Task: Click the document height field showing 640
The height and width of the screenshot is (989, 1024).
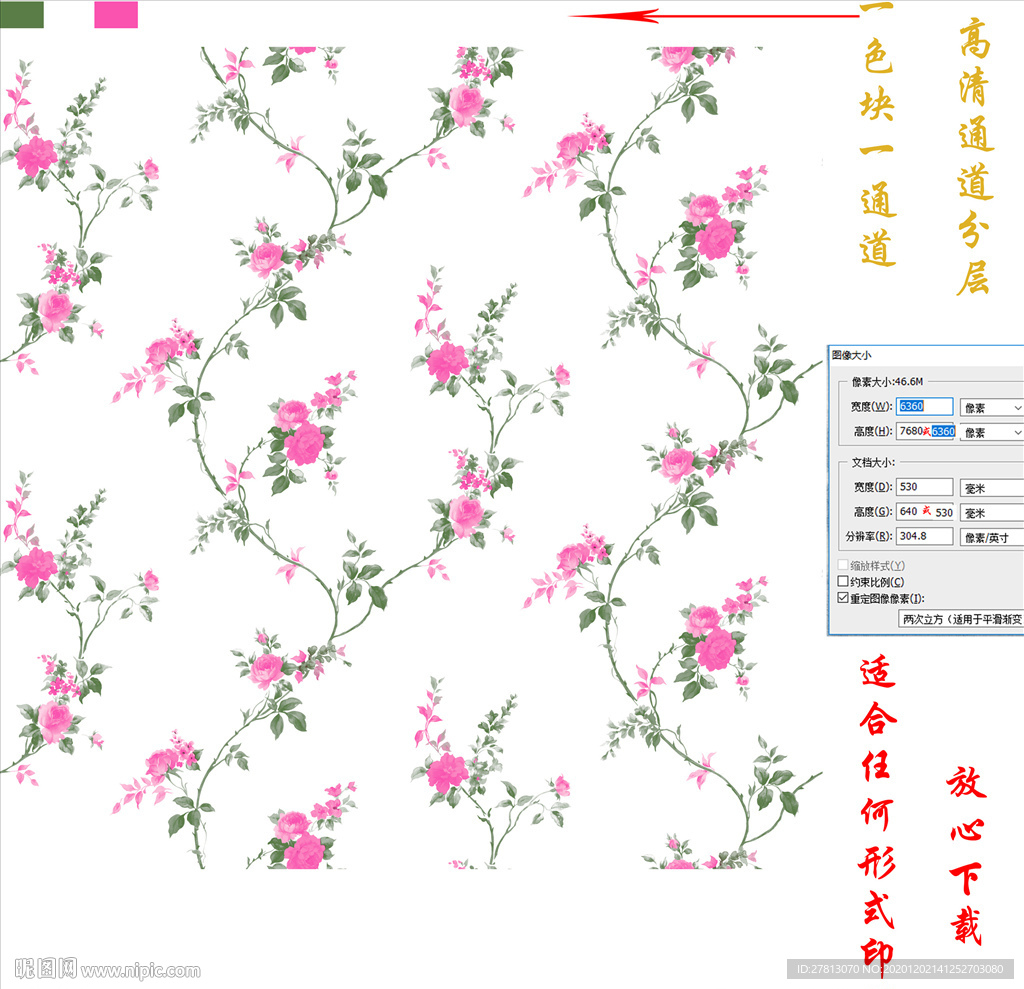Action: (x=924, y=512)
